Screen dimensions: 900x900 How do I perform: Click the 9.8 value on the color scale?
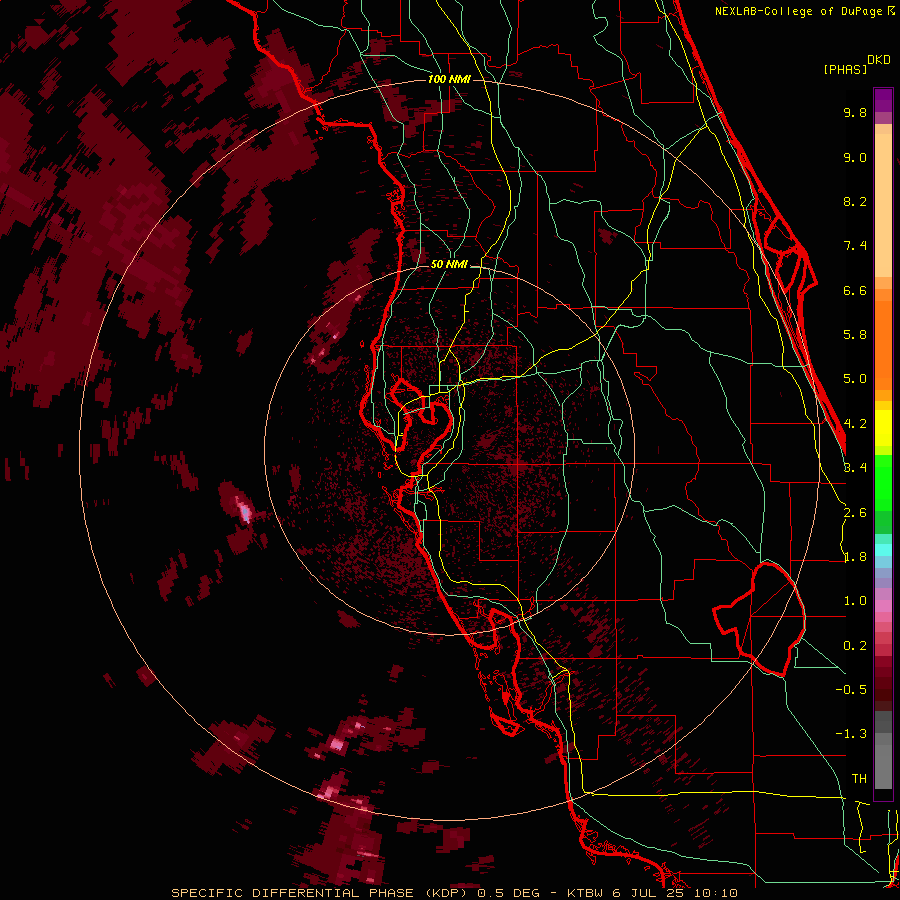click(855, 112)
